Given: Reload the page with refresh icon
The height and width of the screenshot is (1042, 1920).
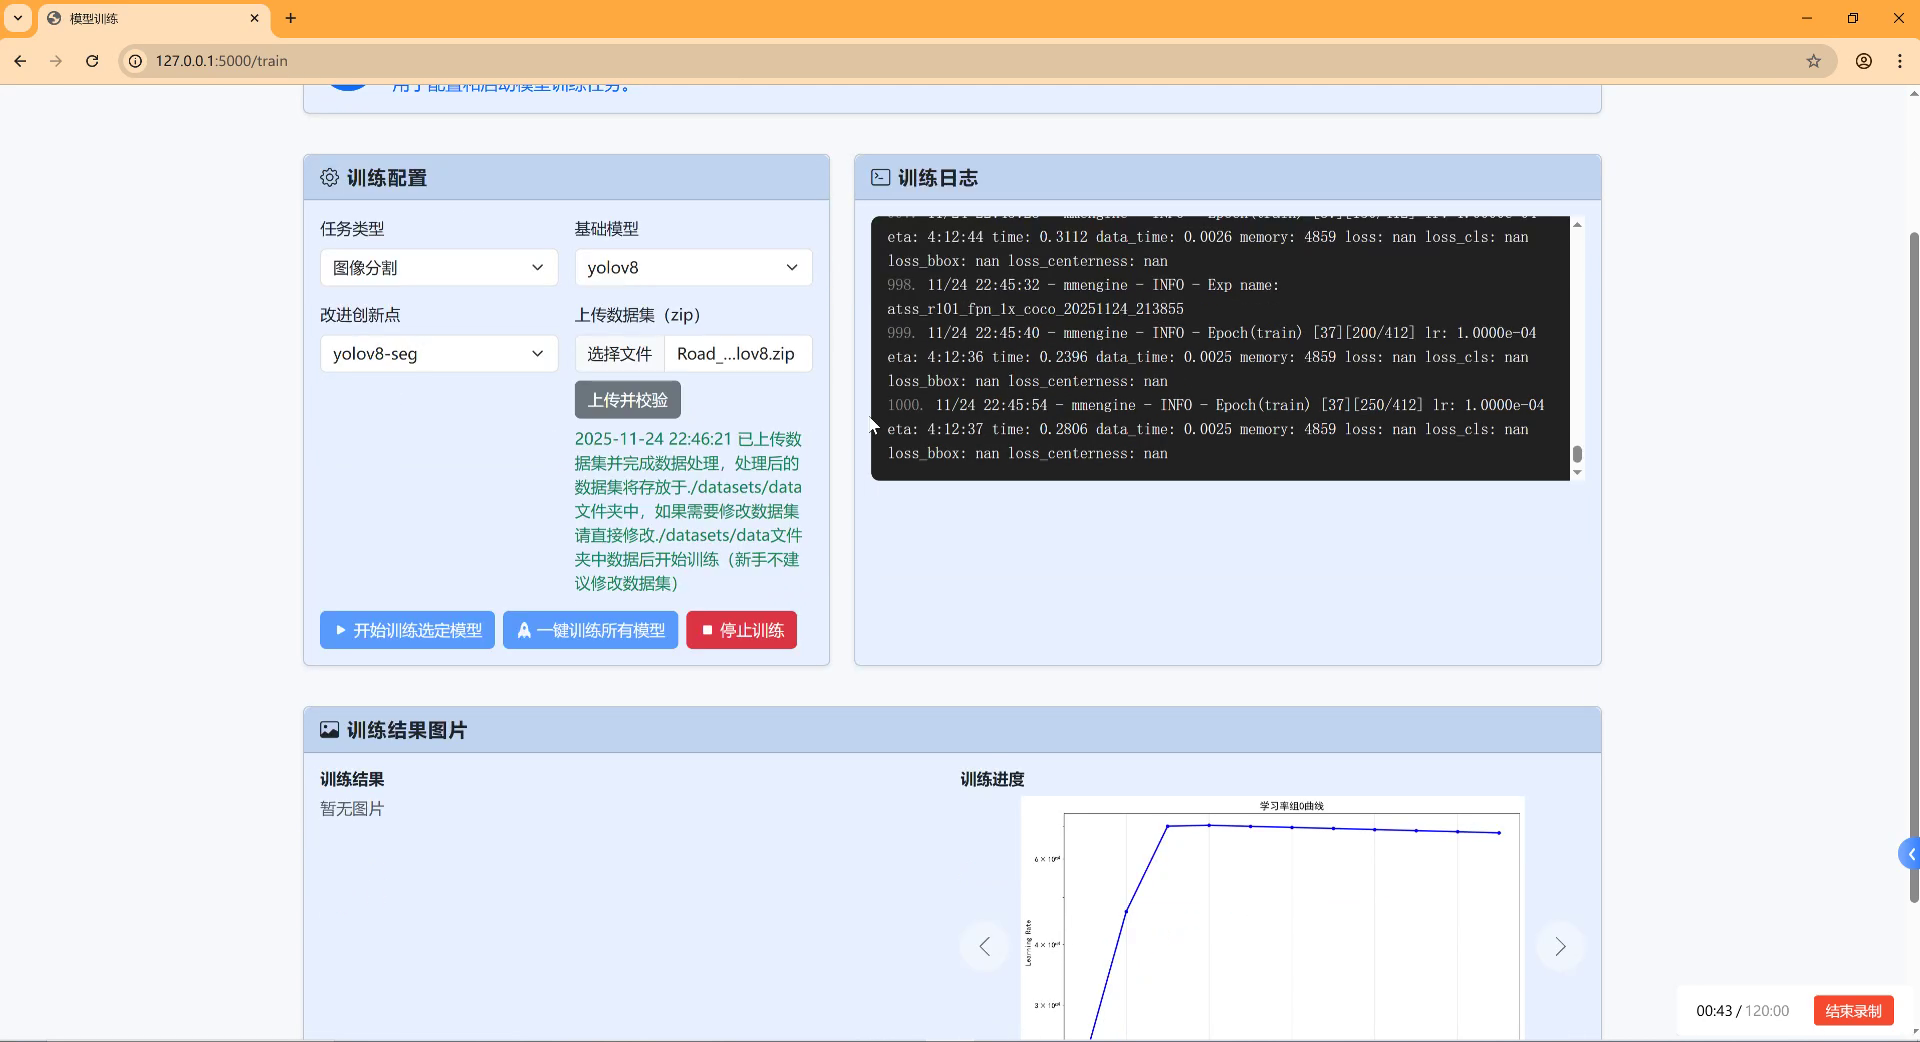Looking at the screenshot, I should (92, 61).
